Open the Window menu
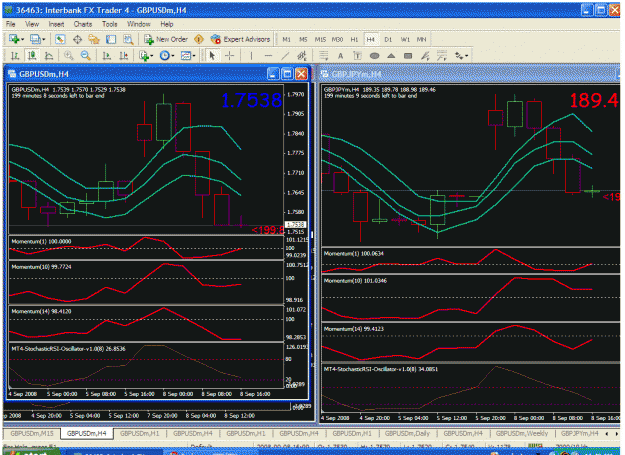This screenshot has height=455, width=625. point(138,24)
